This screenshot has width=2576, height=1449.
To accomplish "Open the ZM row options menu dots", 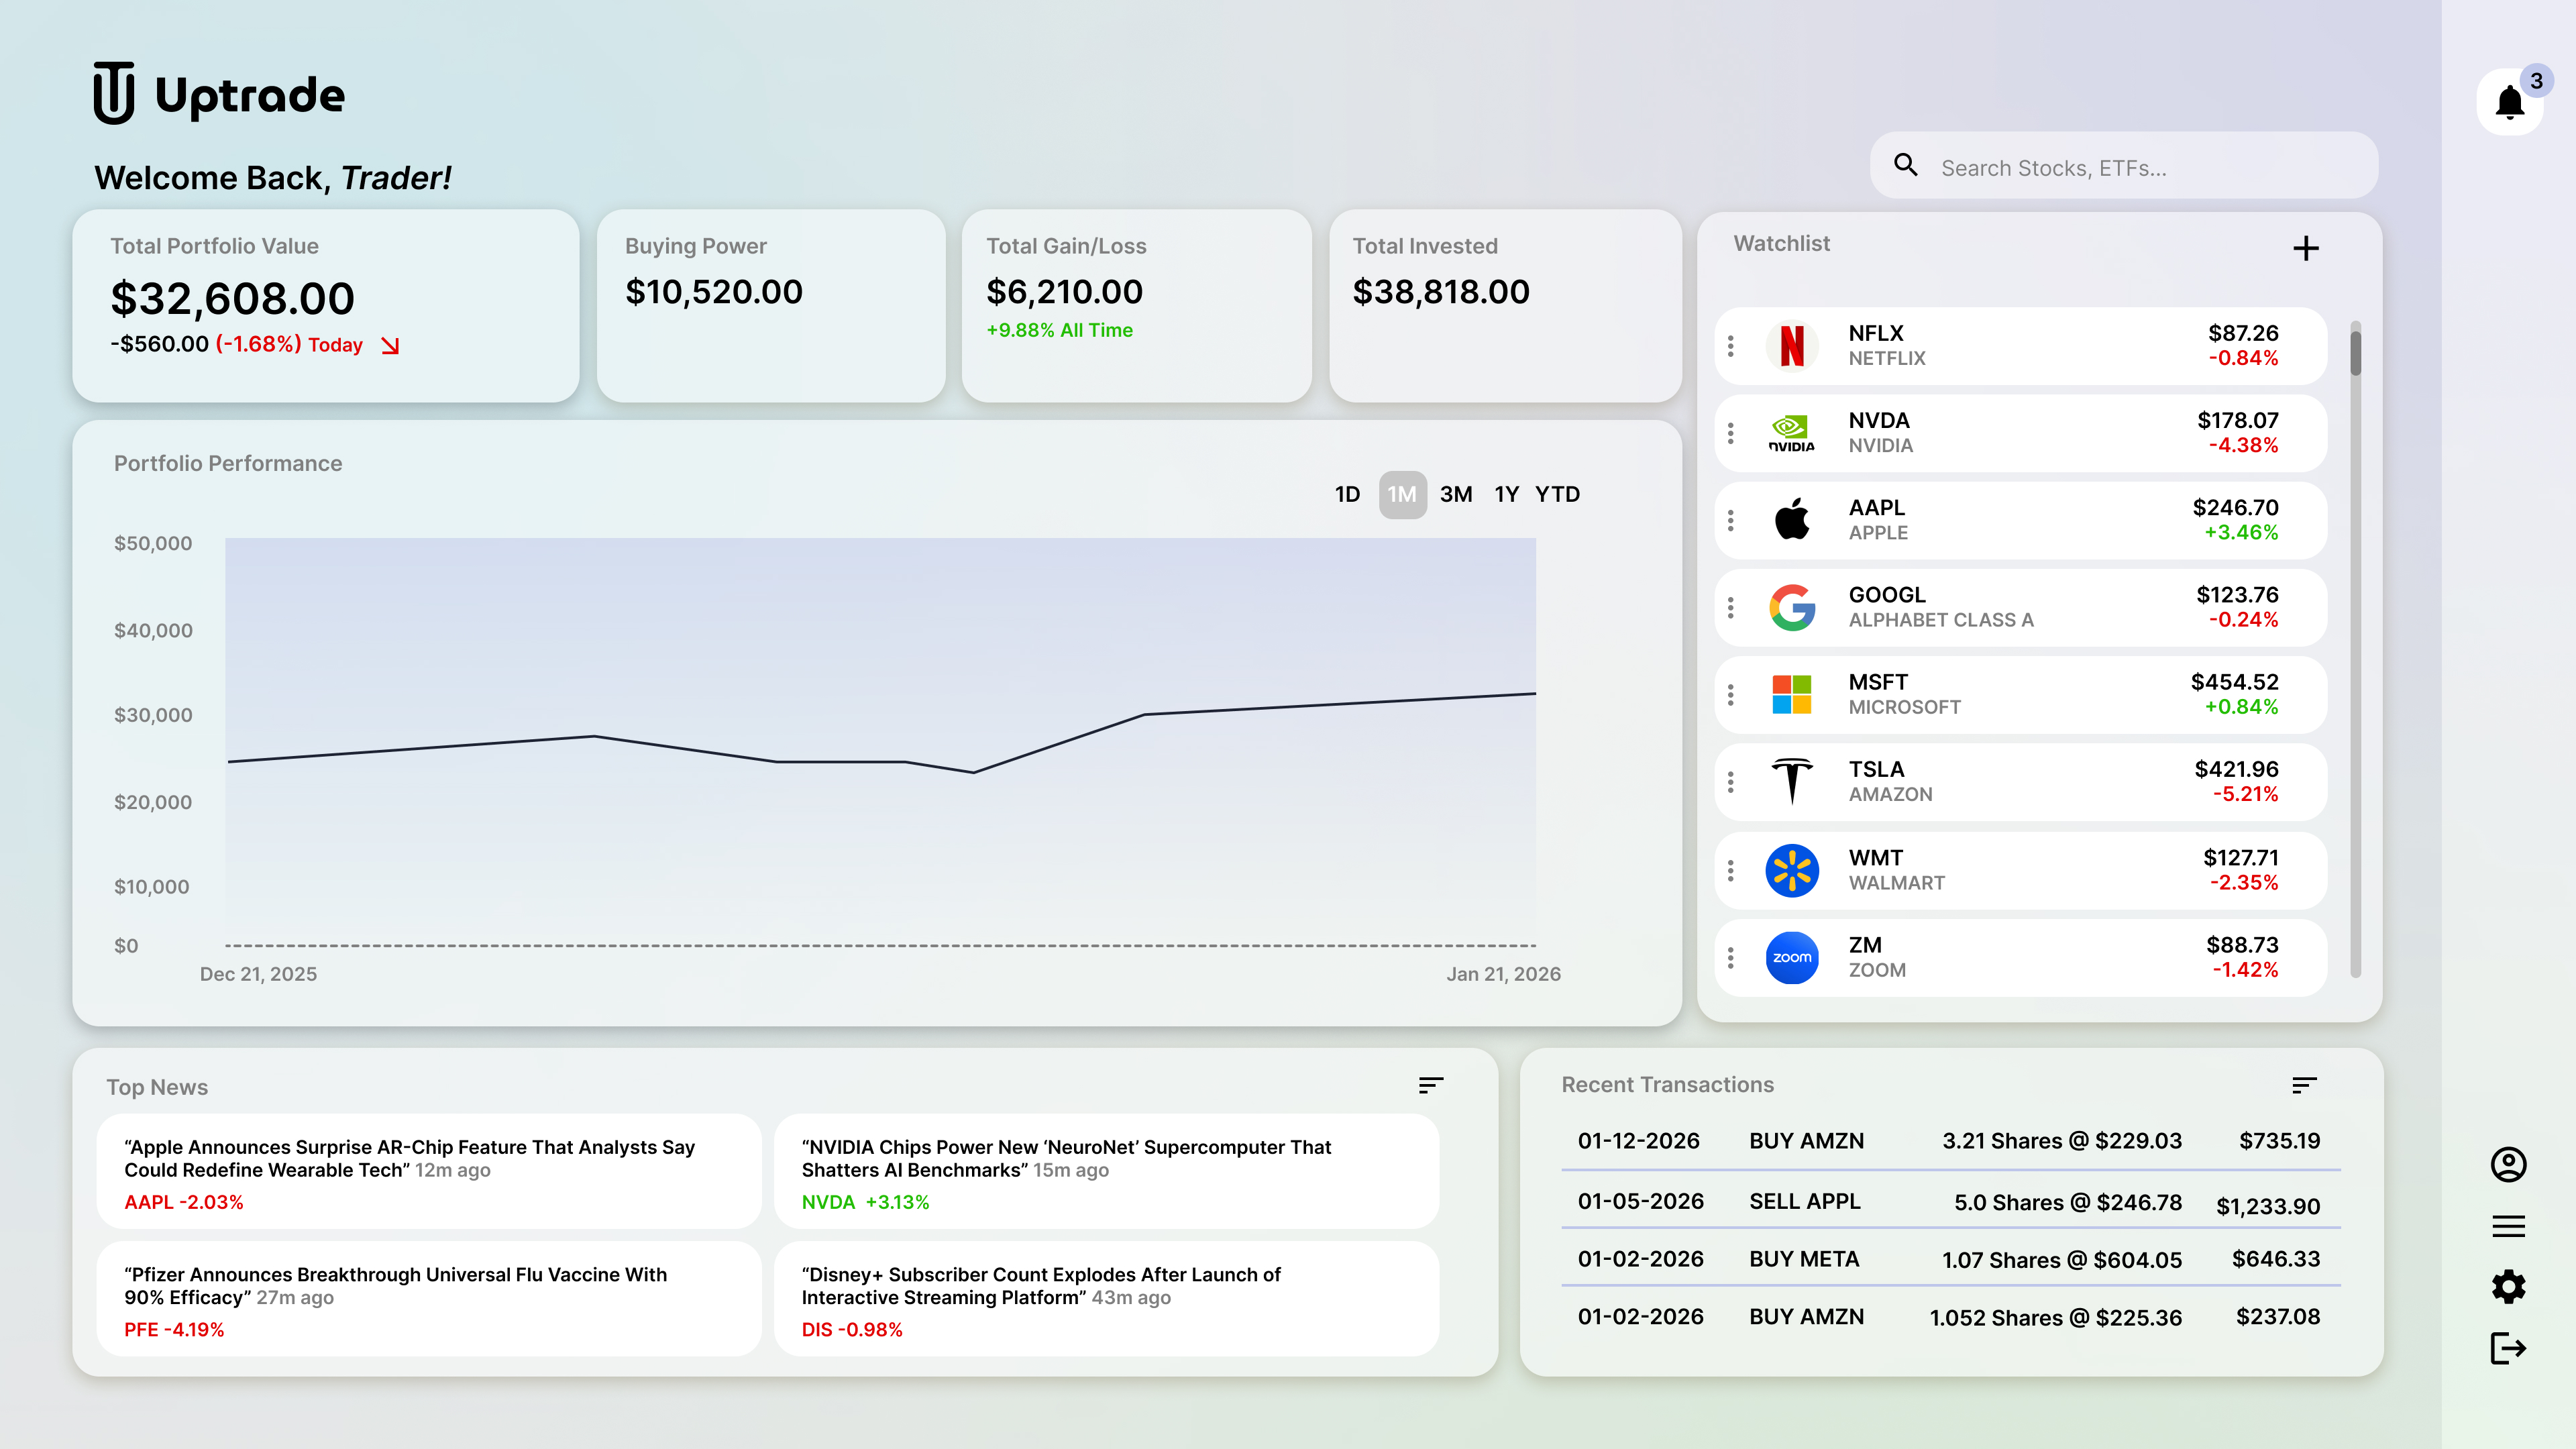I will 1731,957.
